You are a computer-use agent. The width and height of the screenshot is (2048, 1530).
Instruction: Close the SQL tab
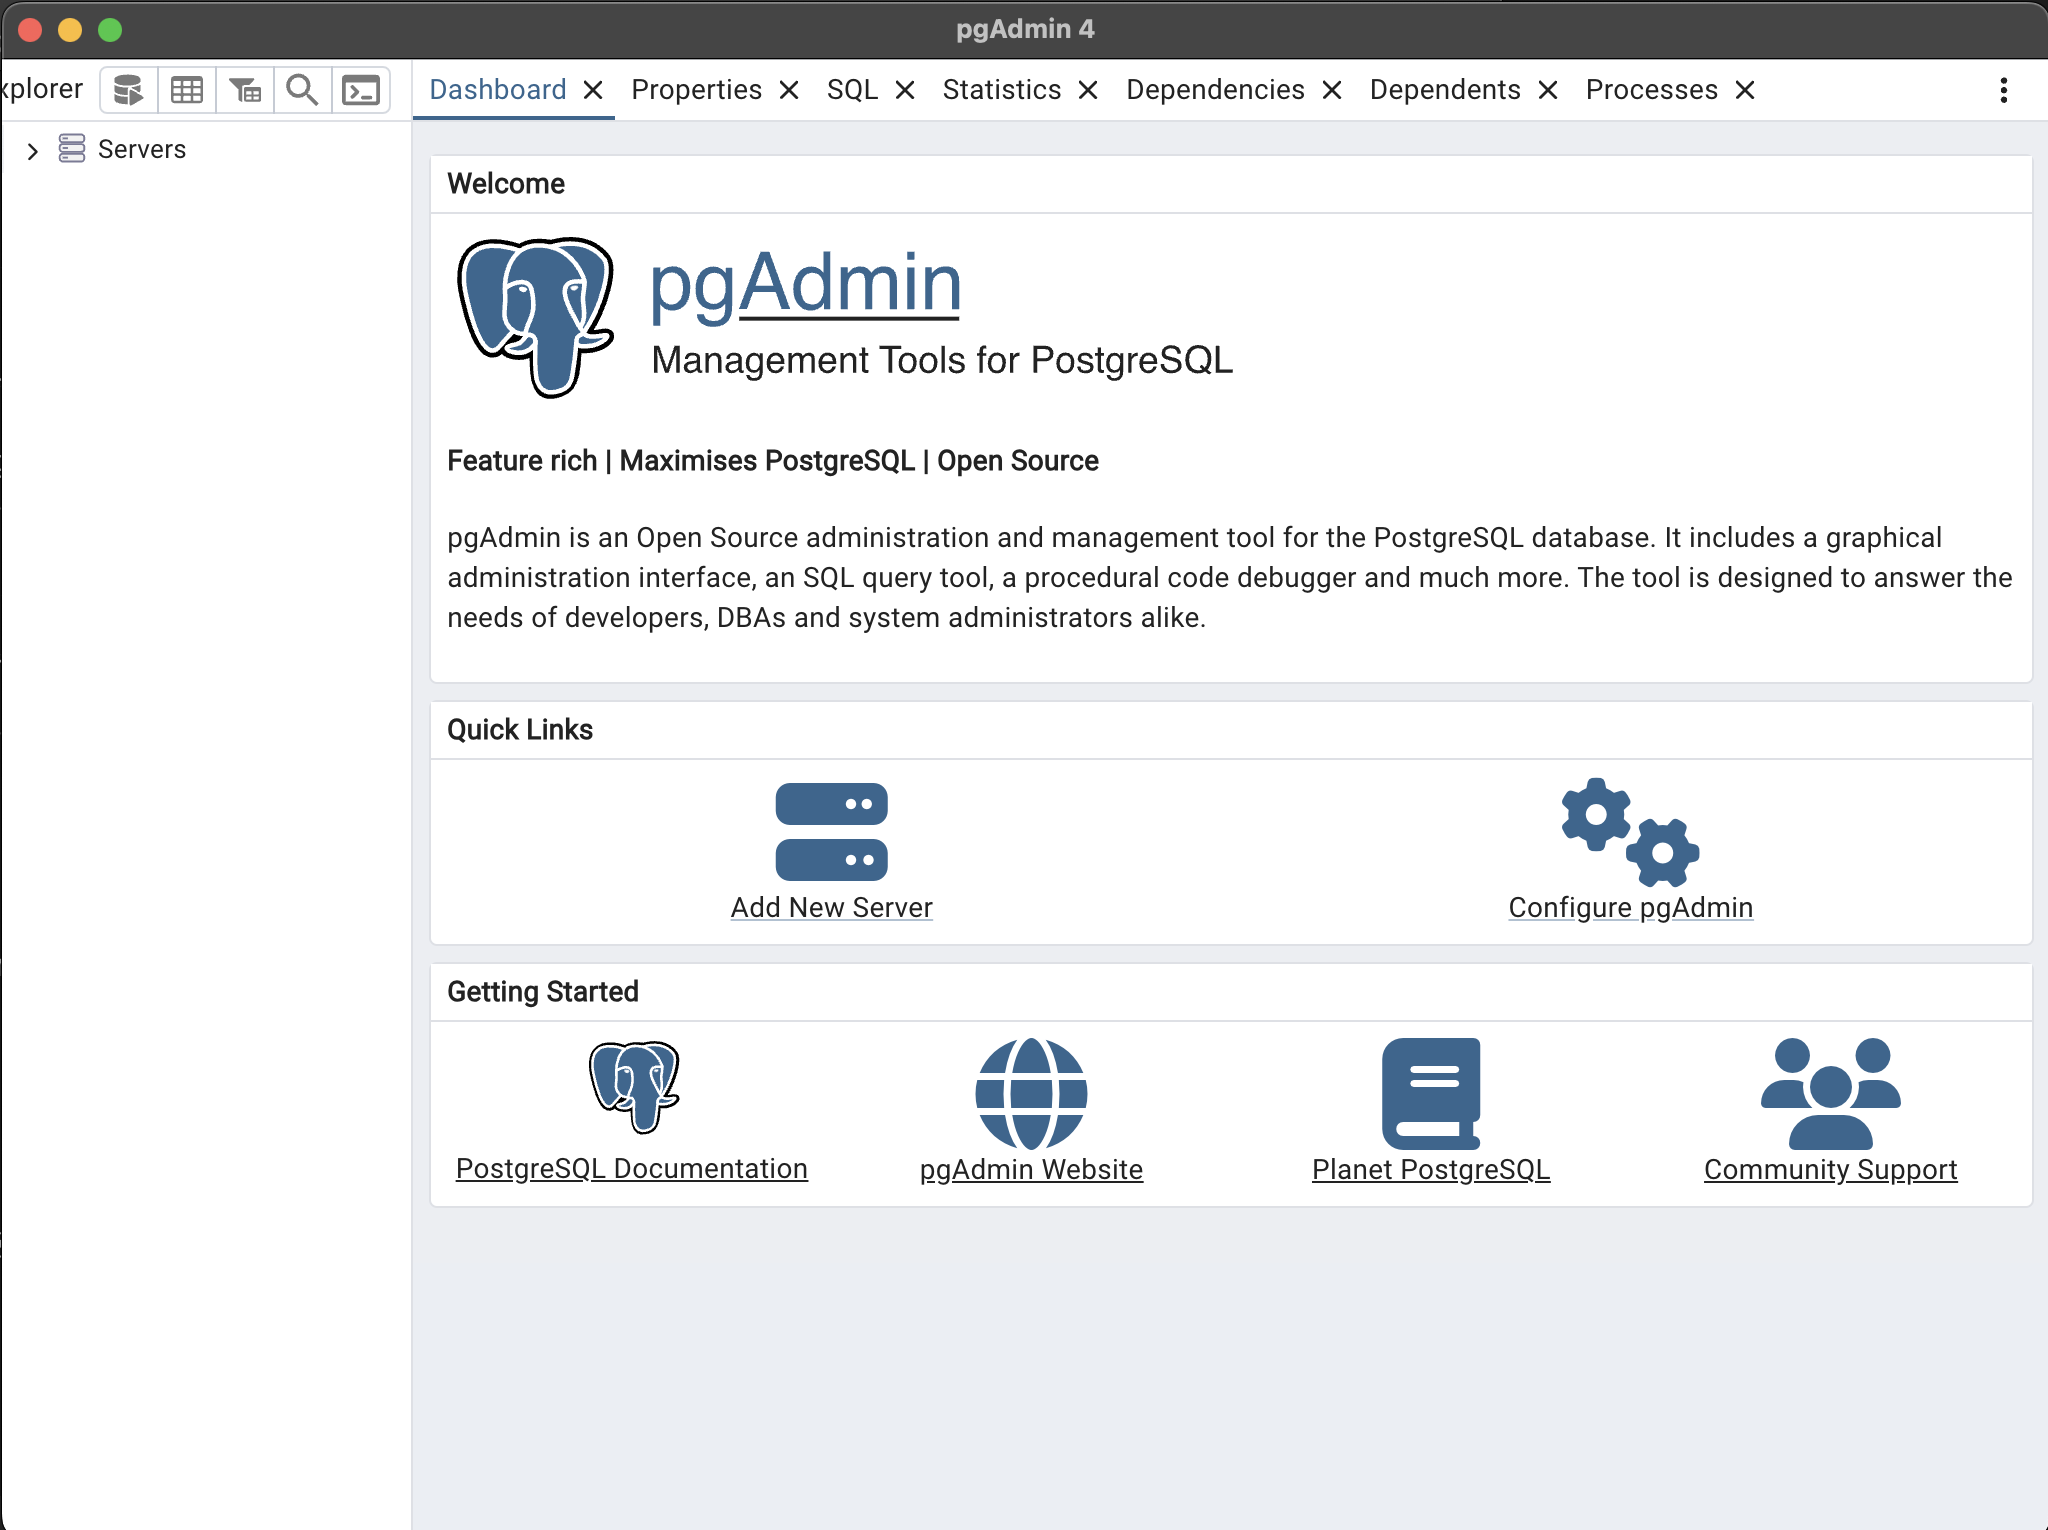pos(905,90)
